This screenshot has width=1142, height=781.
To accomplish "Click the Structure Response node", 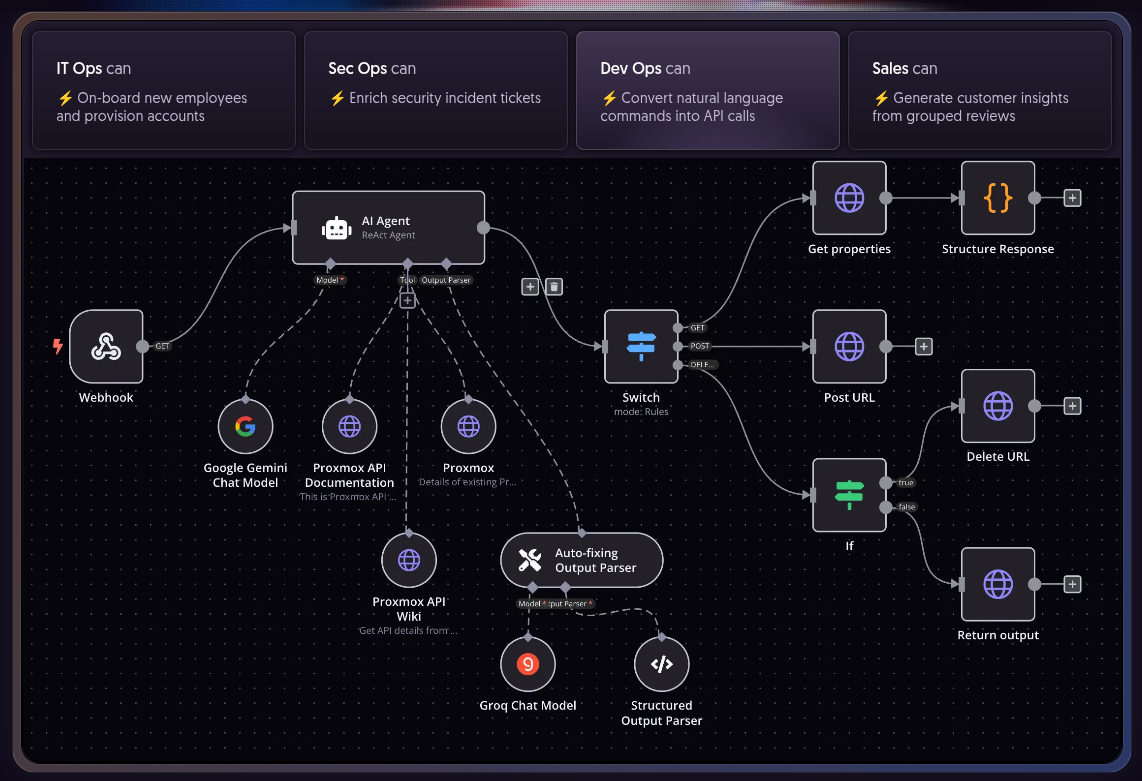I will click(x=998, y=199).
